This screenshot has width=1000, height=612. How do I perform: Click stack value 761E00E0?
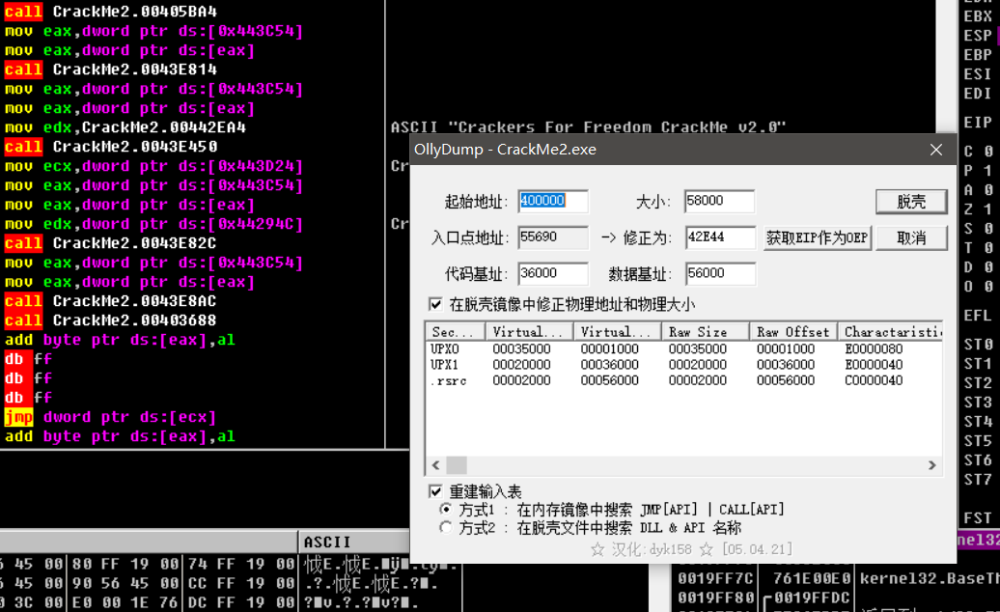[x=811, y=579]
